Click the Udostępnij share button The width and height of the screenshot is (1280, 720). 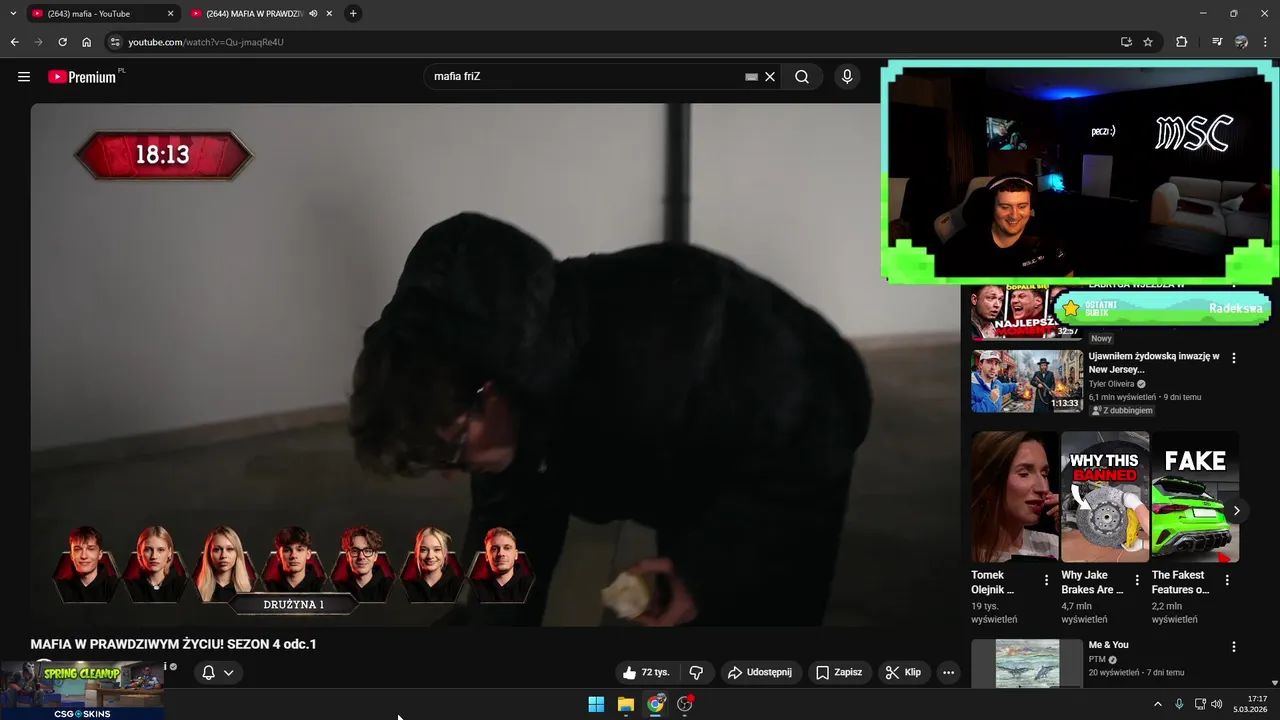click(x=760, y=673)
